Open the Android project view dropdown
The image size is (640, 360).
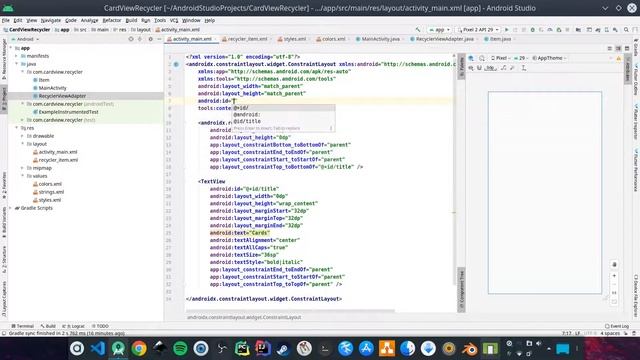[25, 39]
